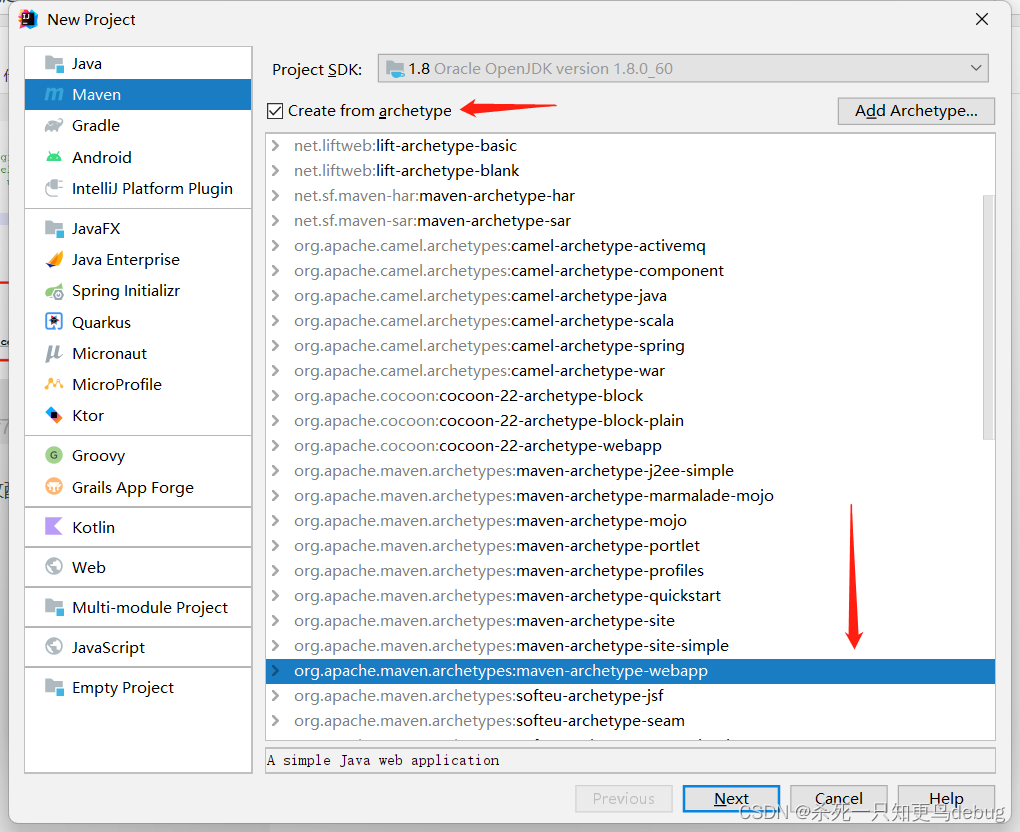Toggle the Create from archetype checkbox
The image size is (1020, 832).
tap(275, 111)
